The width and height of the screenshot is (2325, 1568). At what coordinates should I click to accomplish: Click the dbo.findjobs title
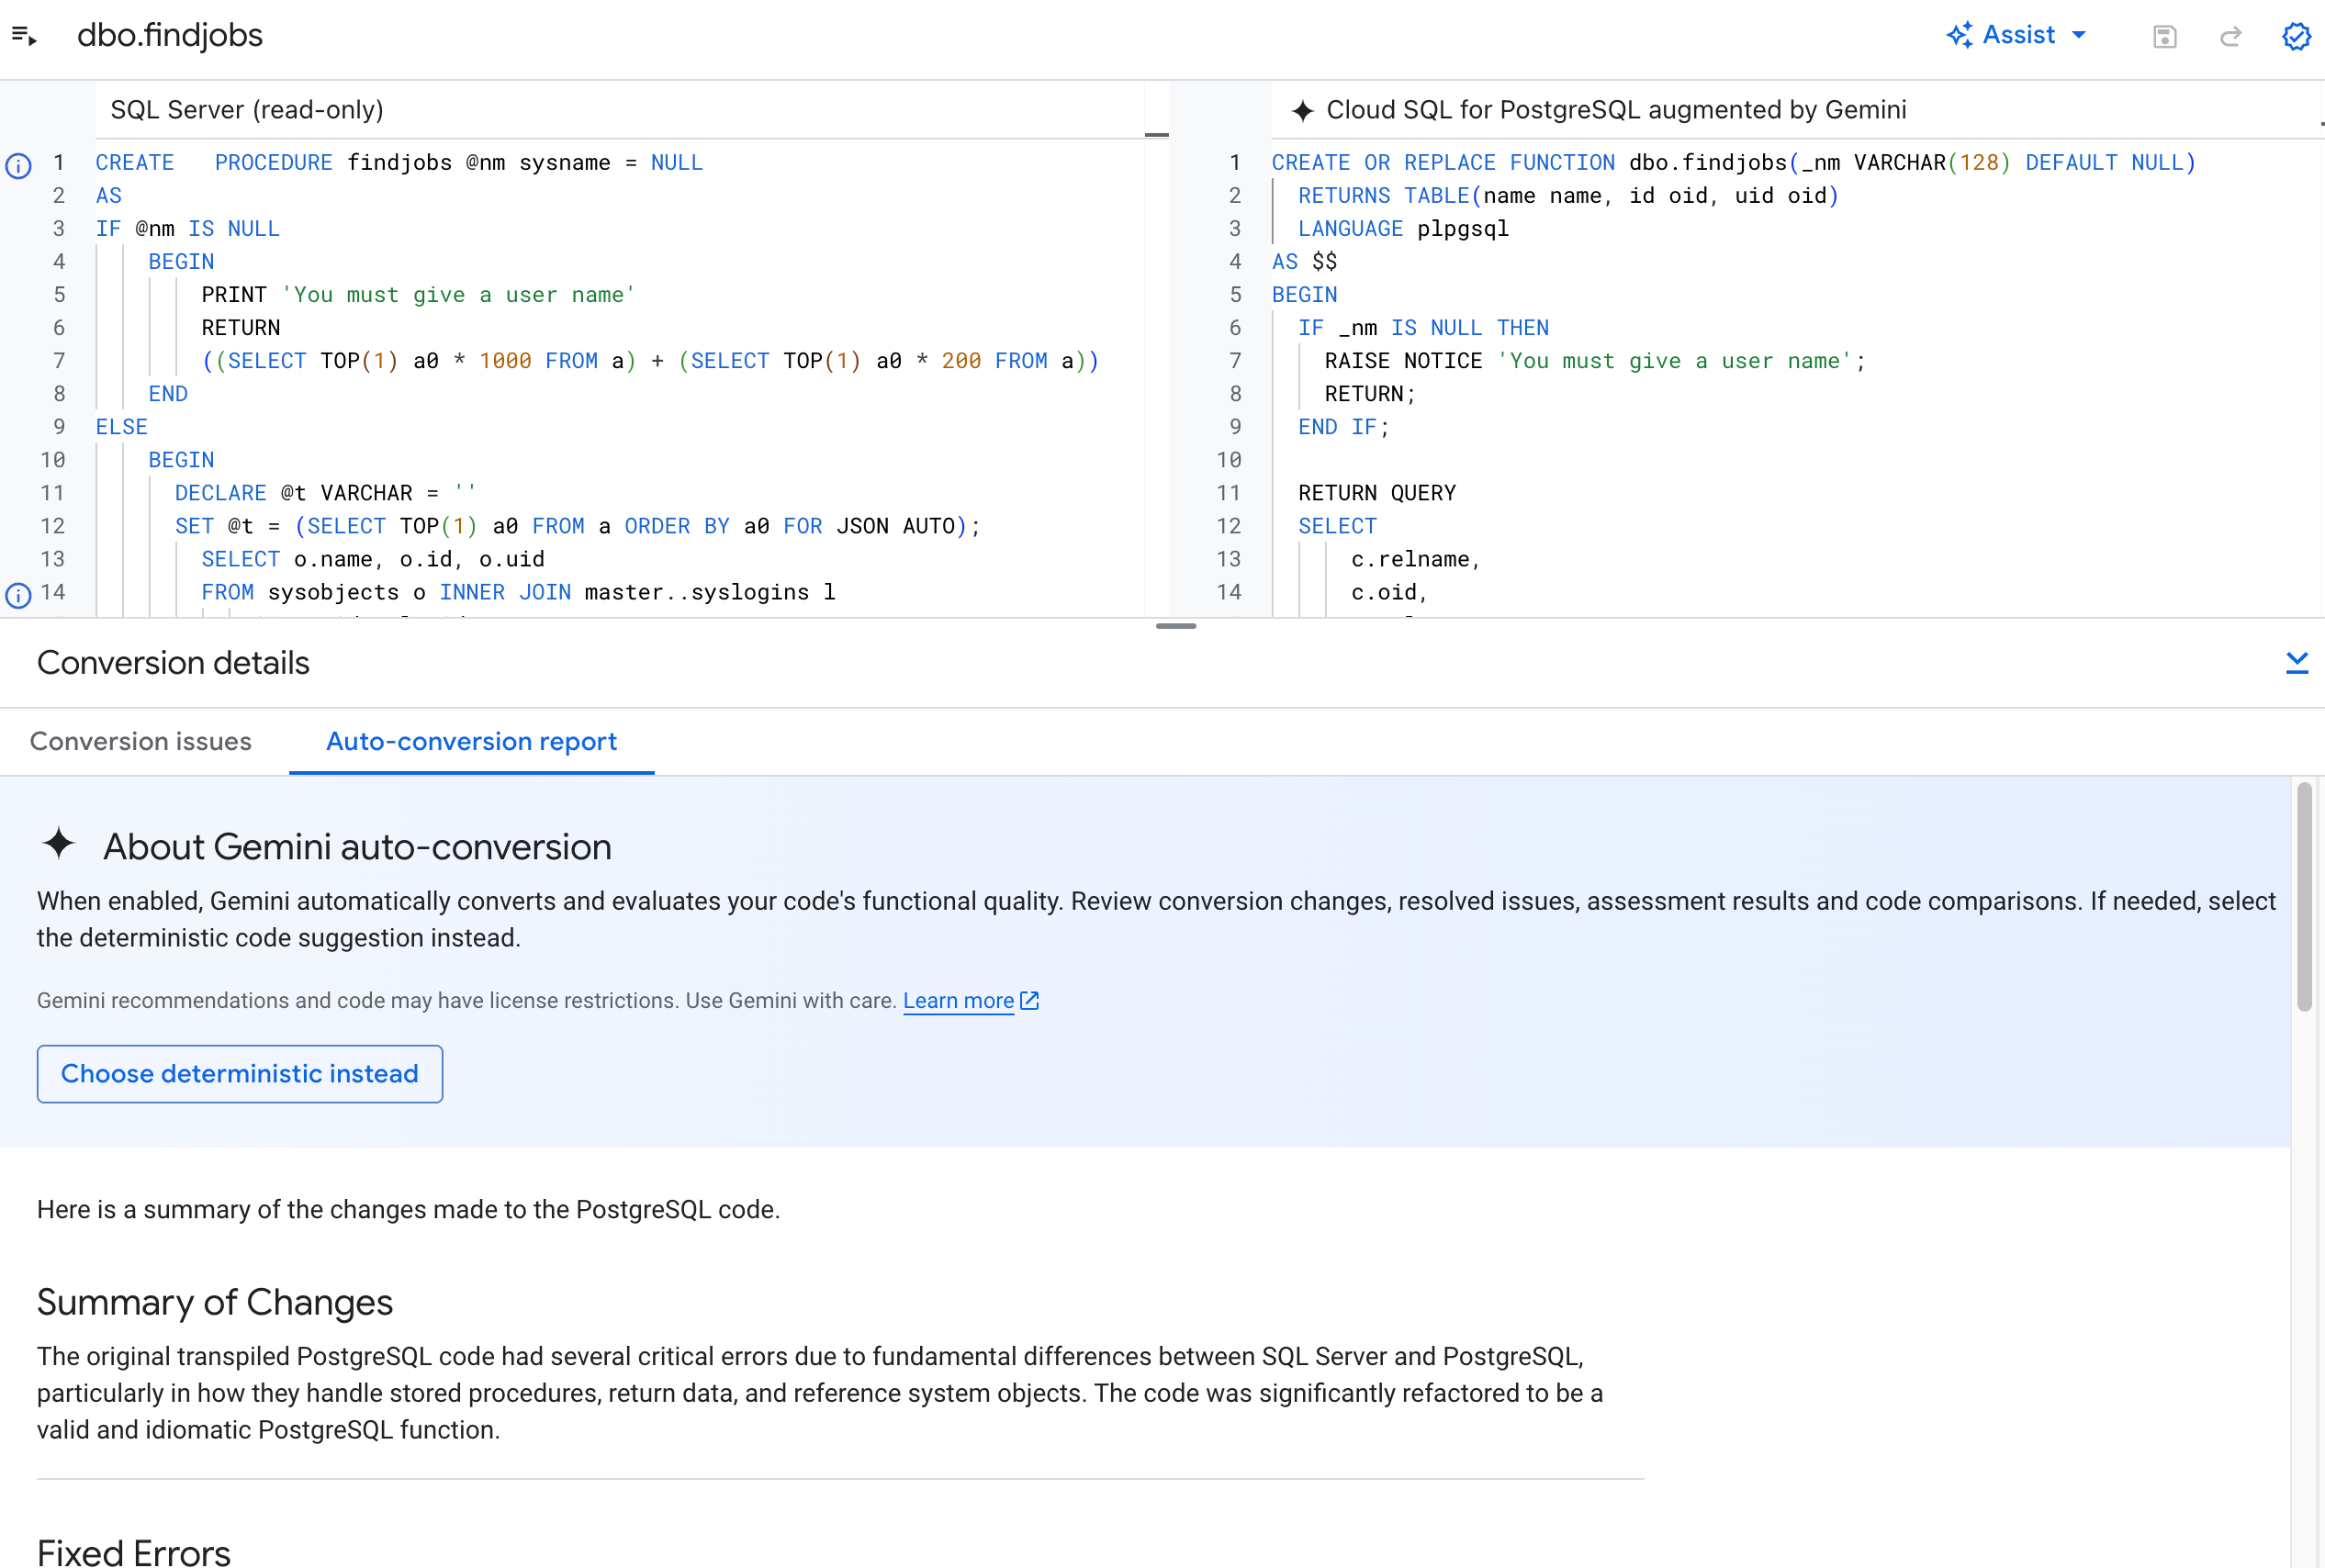click(x=170, y=36)
